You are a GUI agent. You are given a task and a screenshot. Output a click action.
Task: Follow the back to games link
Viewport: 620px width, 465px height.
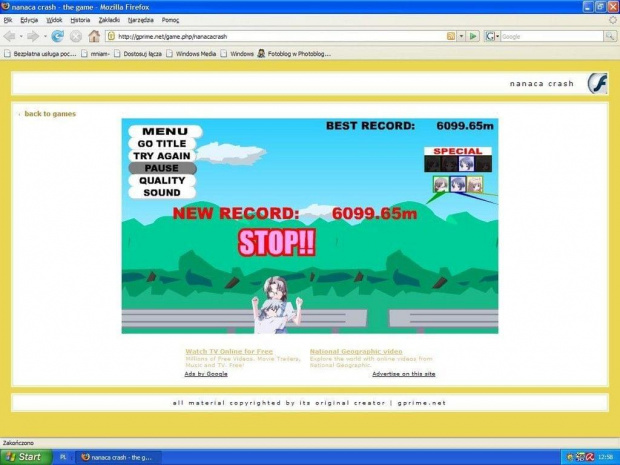(50, 114)
